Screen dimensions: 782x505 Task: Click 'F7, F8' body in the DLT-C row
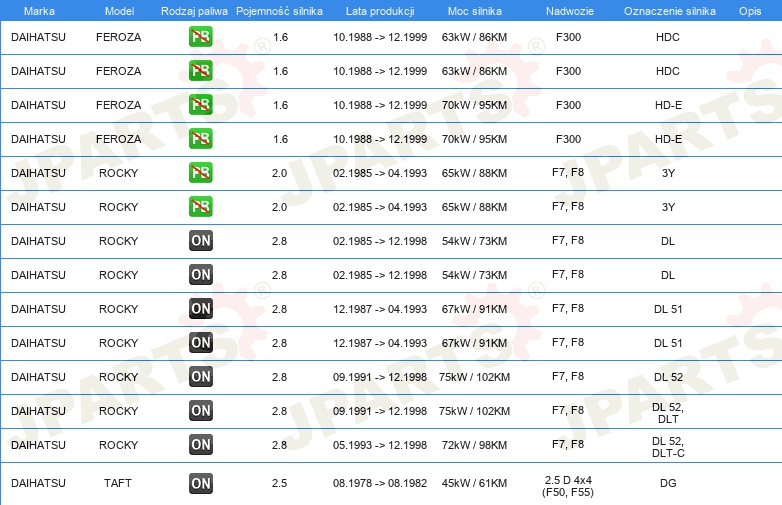point(568,444)
